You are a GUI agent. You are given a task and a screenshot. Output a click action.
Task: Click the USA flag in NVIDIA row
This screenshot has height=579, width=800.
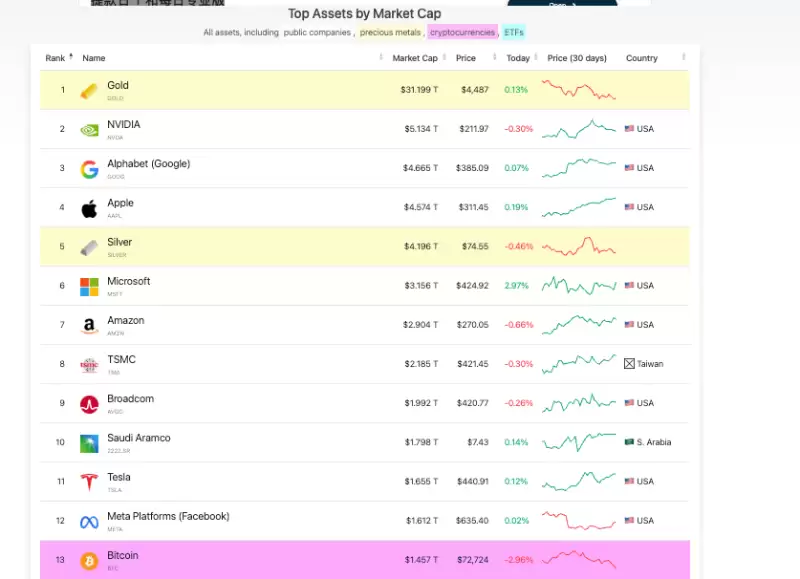tap(629, 129)
